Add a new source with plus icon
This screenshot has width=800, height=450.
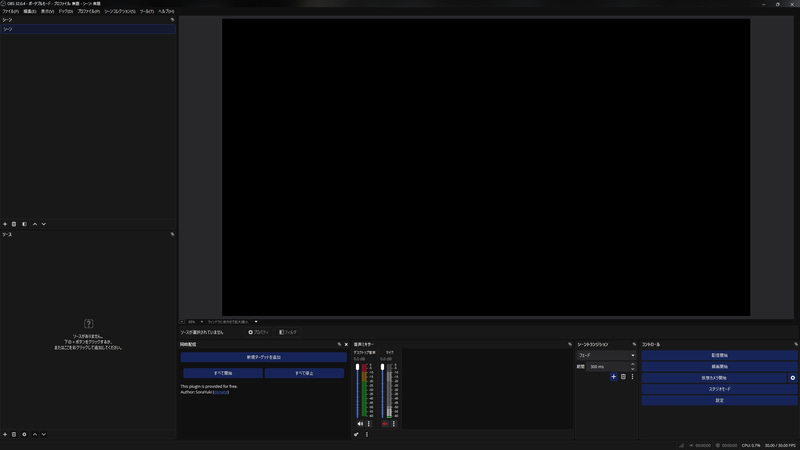click(5, 434)
